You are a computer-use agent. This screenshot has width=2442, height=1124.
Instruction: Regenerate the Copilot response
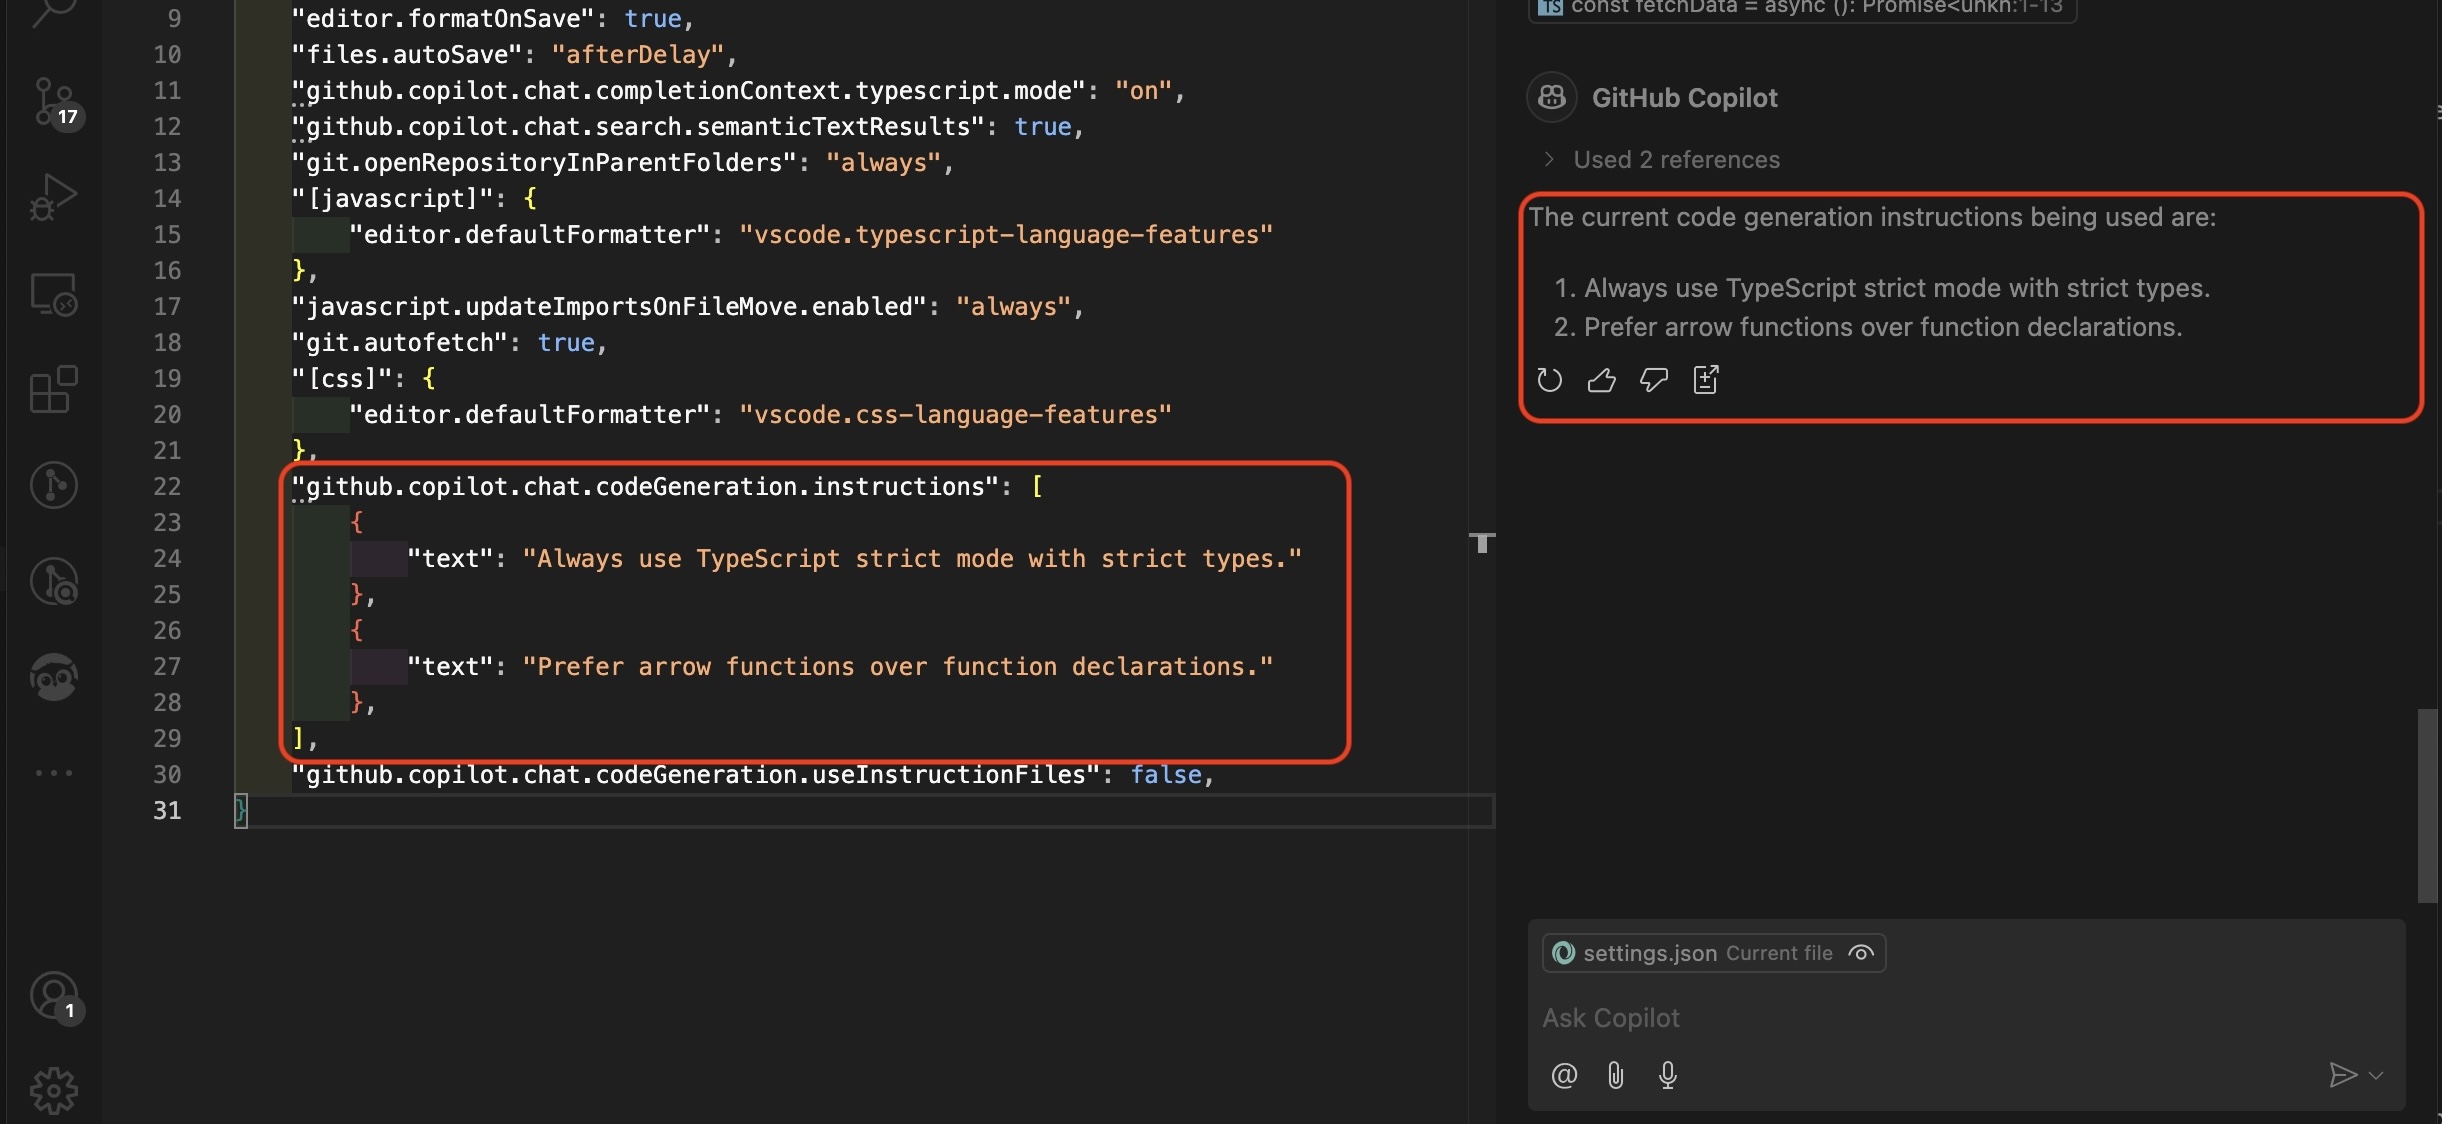tap(1549, 380)
